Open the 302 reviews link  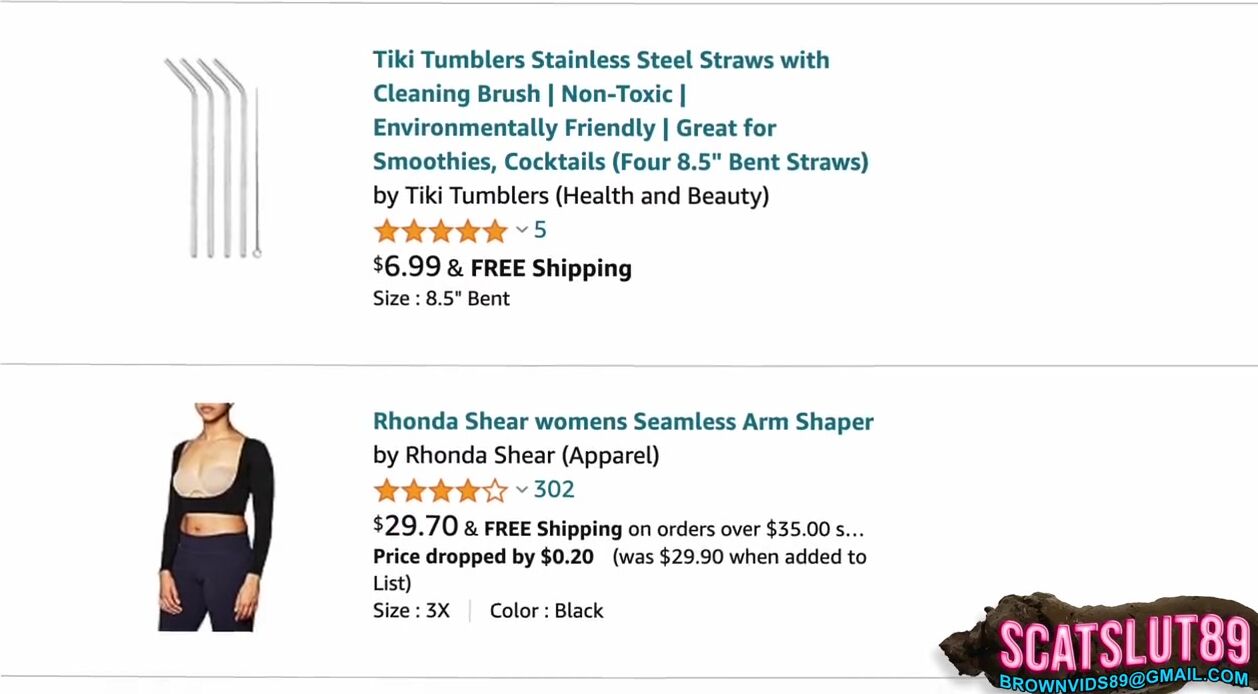[554, 489]
